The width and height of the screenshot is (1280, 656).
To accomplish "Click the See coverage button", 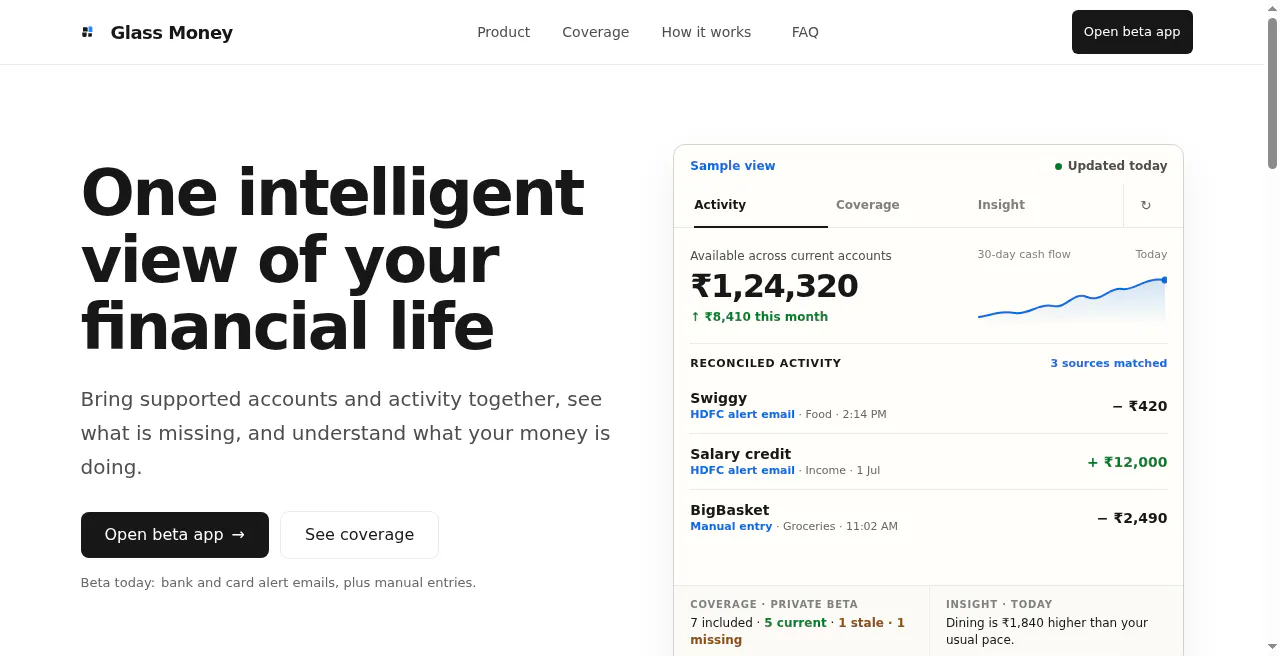I will [359, 535].
